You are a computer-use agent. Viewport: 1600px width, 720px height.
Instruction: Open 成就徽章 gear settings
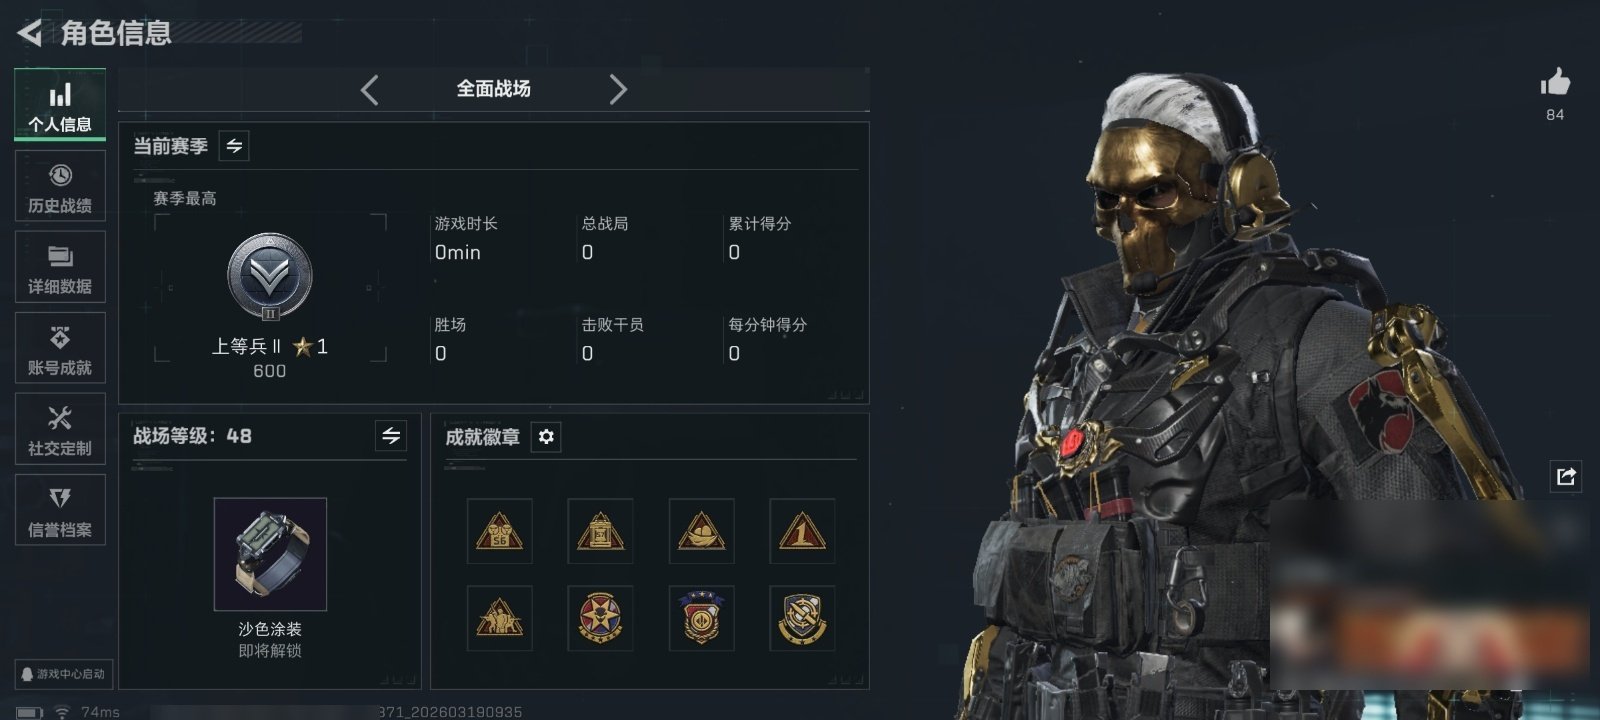tap(546, 437)
